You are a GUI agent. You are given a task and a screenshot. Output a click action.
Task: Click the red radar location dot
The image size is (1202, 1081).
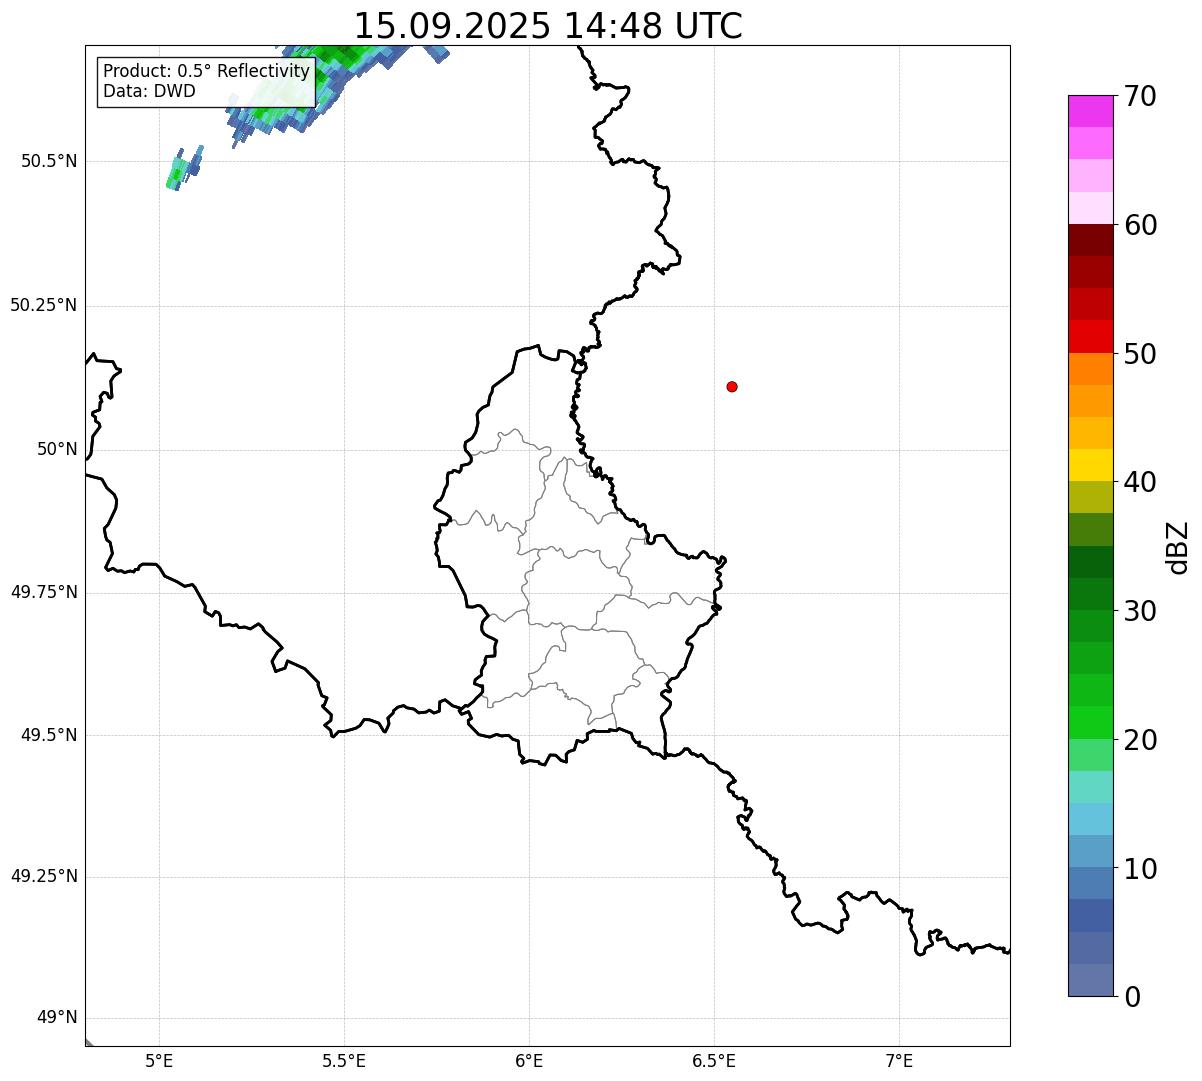coord(732,386)
